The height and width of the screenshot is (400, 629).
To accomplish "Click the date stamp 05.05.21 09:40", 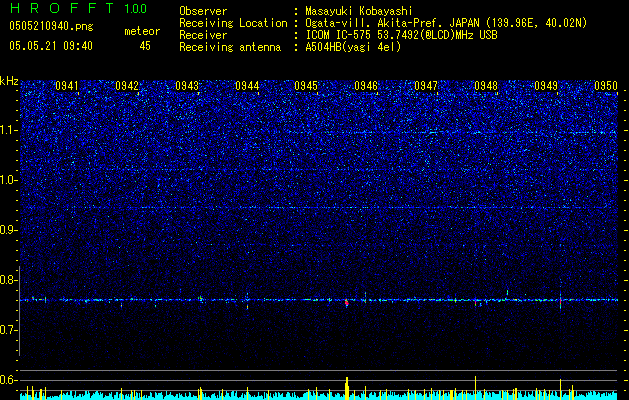I will click(51, 46).
